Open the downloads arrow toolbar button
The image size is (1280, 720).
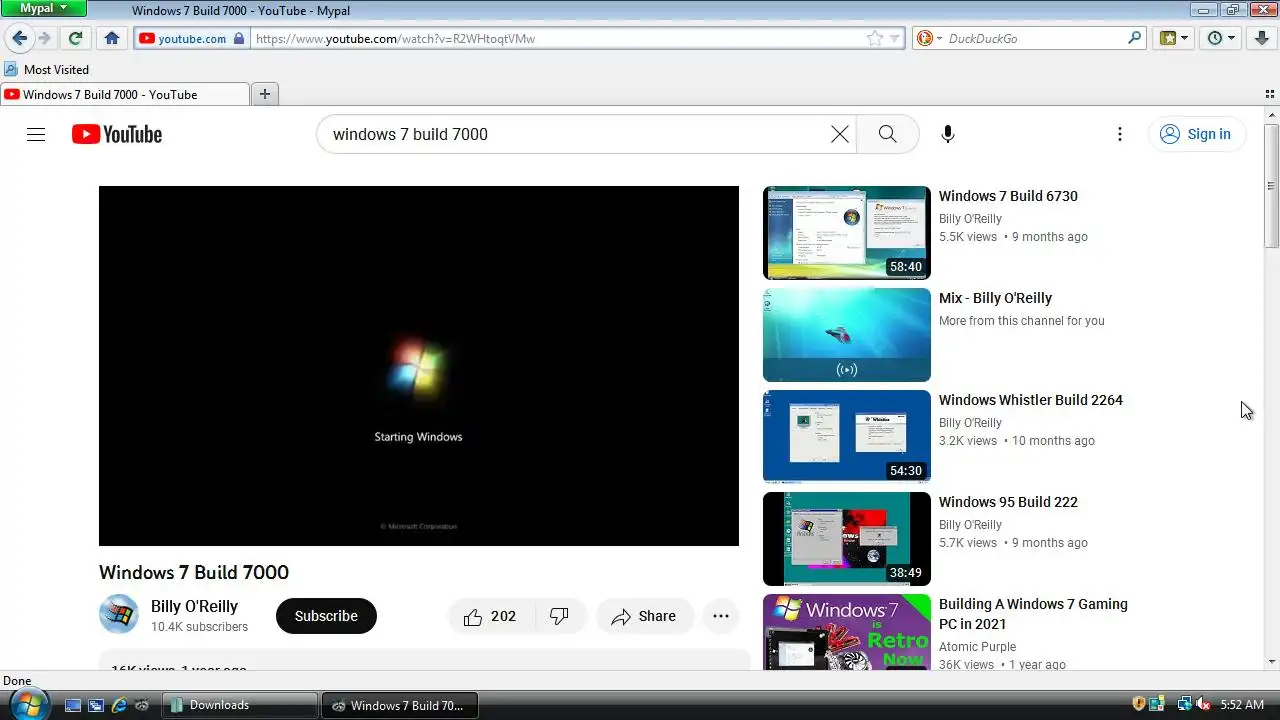[1262, 38]
